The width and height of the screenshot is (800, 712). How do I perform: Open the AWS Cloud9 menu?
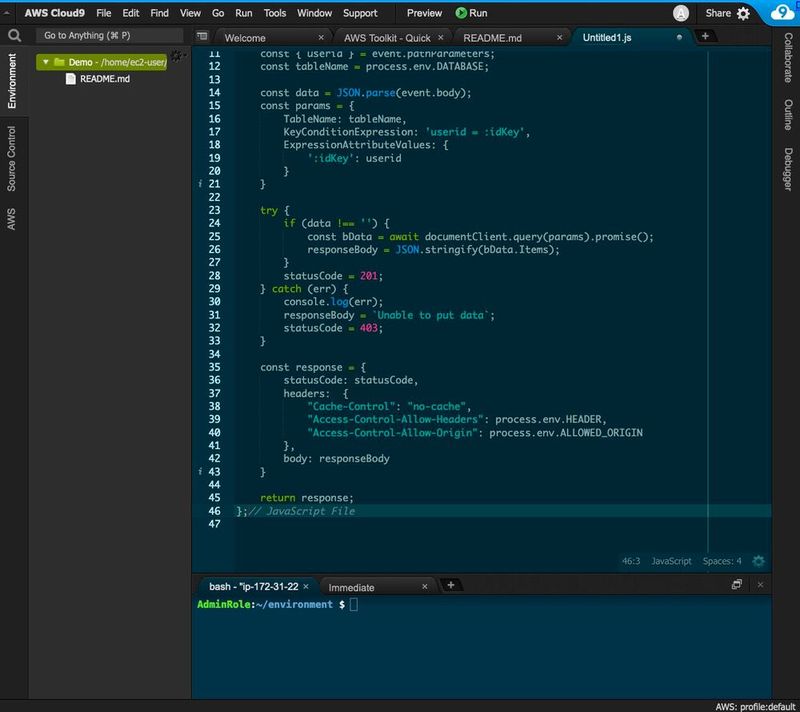55,13
